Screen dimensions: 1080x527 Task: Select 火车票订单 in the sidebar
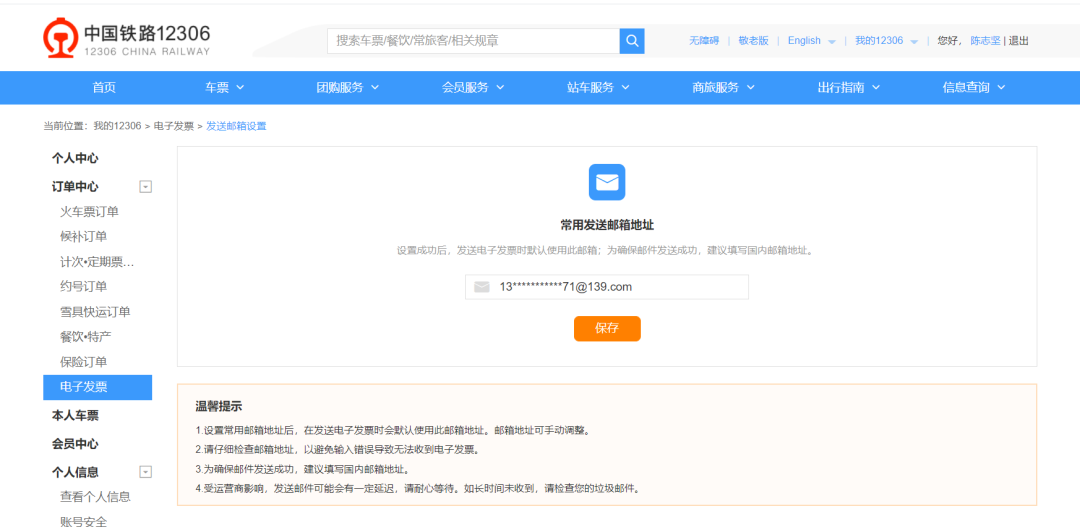point(89,212)
